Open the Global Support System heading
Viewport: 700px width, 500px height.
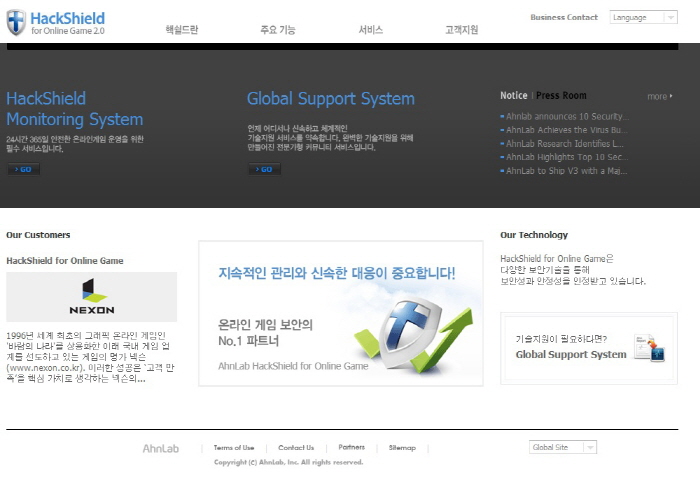(331, 99)
